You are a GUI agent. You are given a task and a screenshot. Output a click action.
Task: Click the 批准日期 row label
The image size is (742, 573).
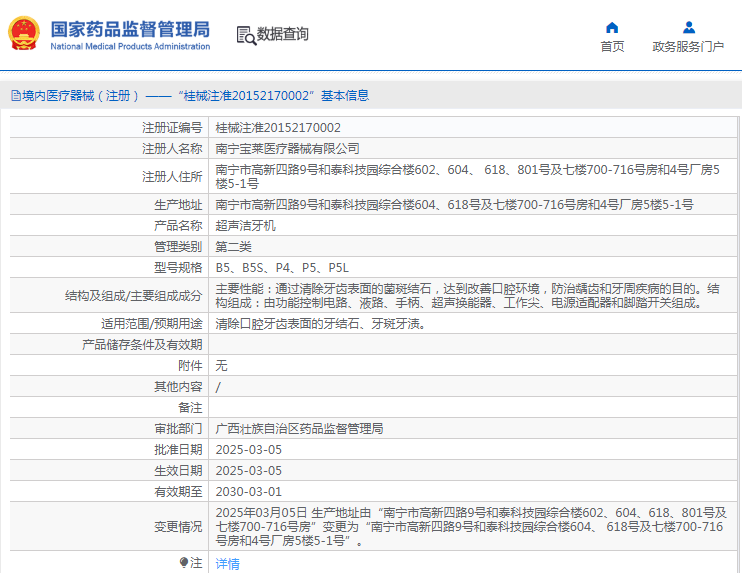(178, 450)
